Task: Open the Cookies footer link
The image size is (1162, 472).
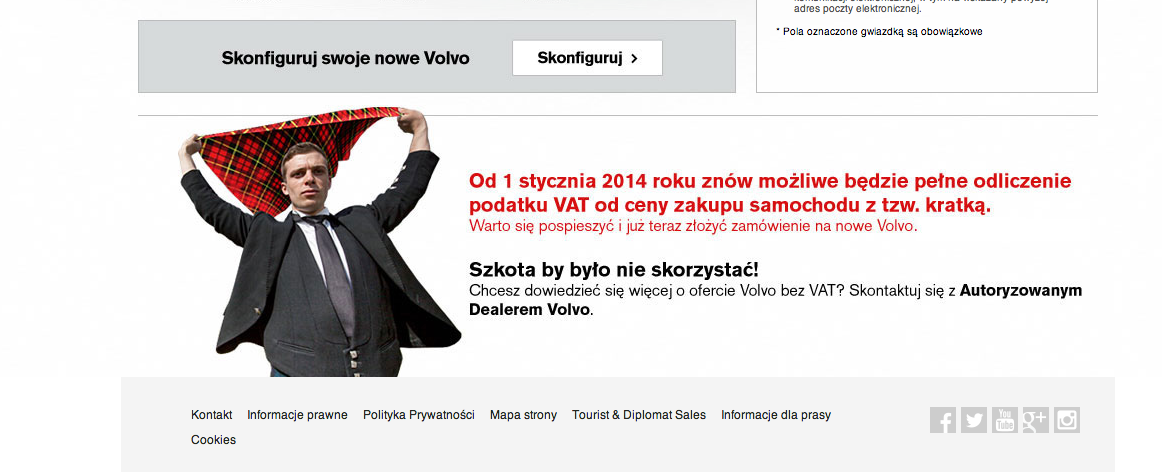Action: pyautogui.click(x=213, y=440)
